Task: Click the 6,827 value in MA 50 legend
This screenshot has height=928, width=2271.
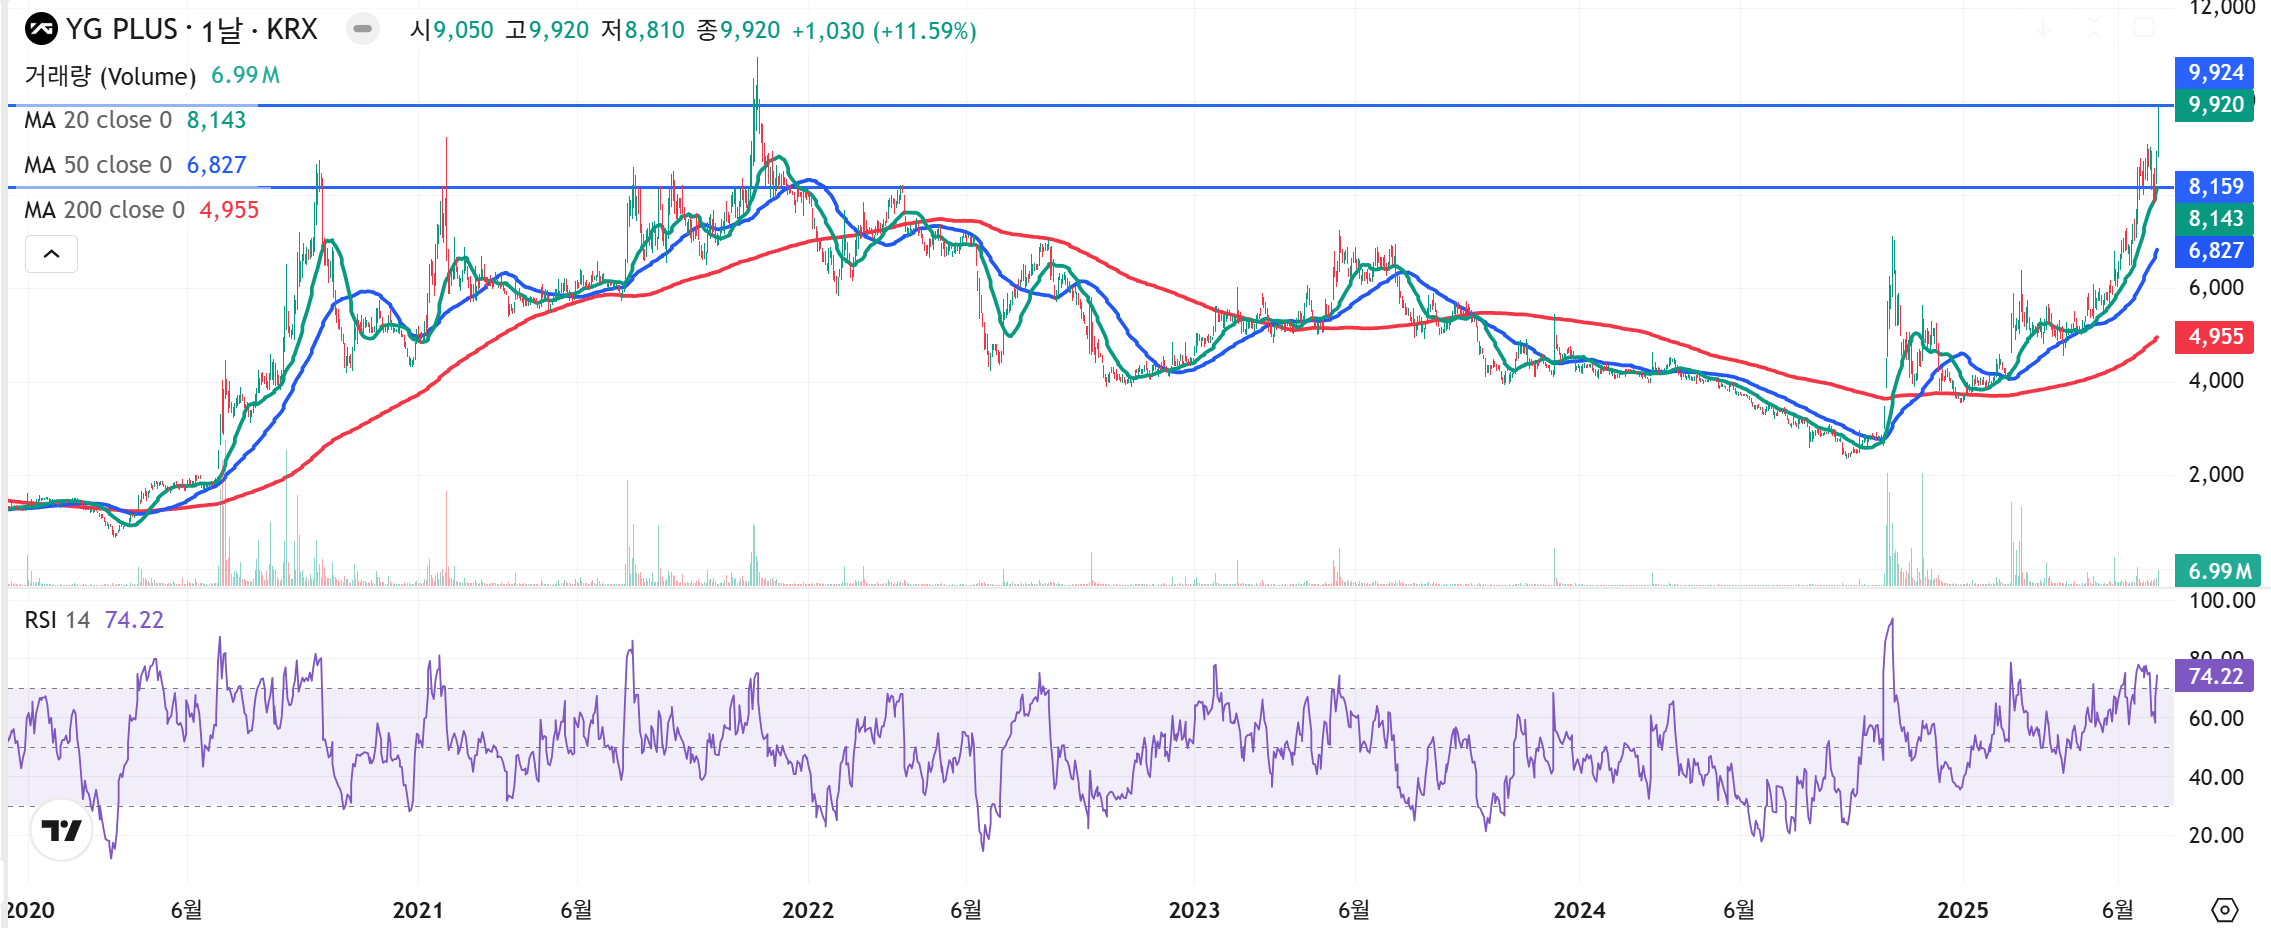Action: pyautogui.click(x=216, y=165)
